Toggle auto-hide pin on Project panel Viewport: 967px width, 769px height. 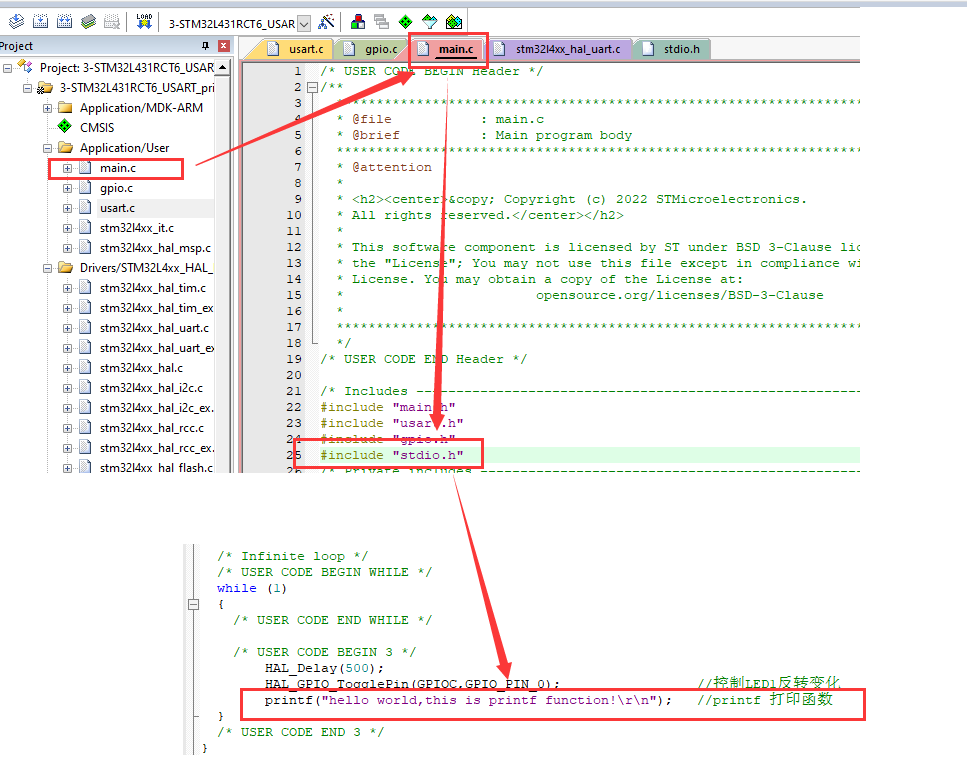(205, 46)
